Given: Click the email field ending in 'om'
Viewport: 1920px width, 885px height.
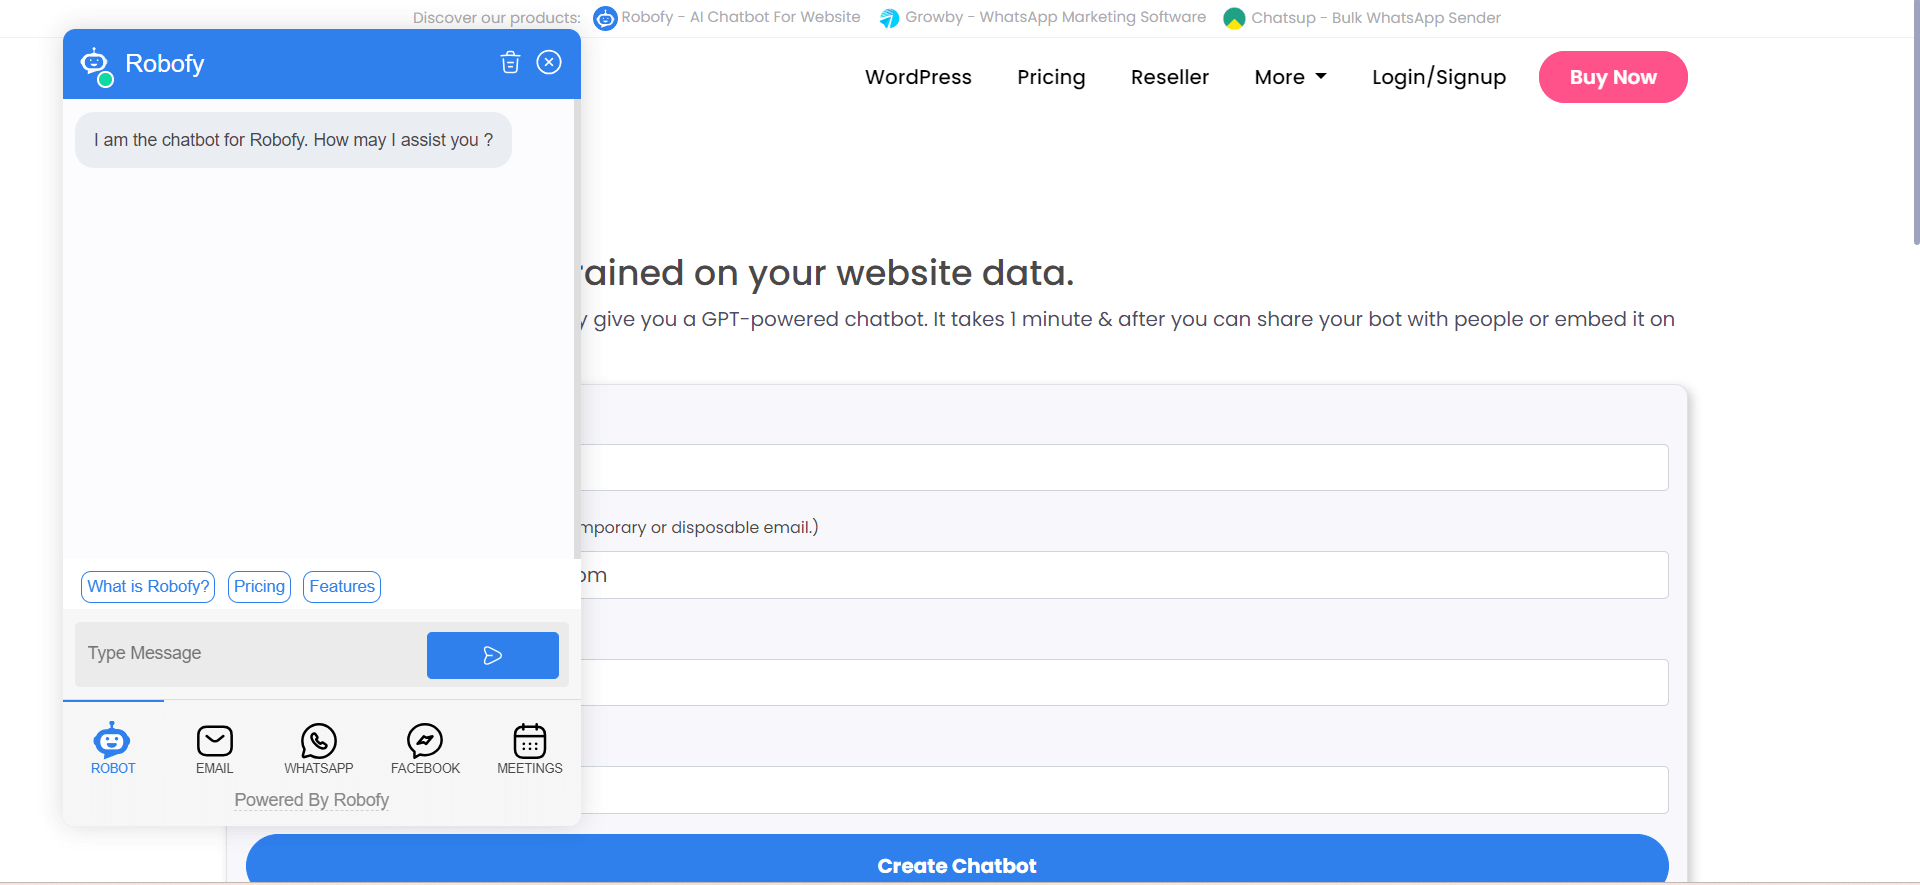Looking at the screenshot, I should (x=1124, y=575).
